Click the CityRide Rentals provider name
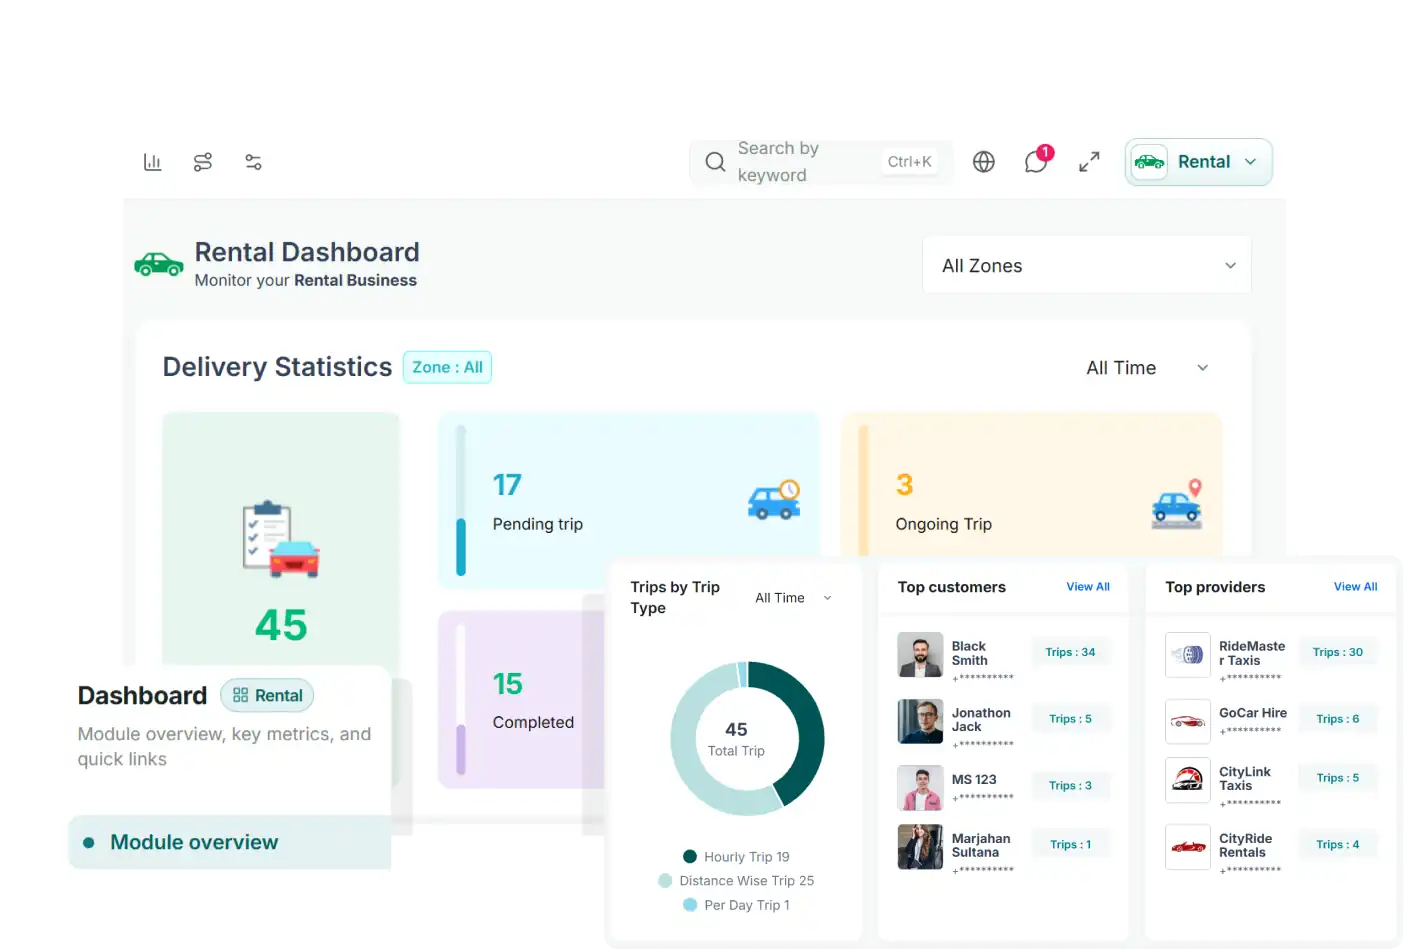This screenshot has height=952, width=1408. pyautogui.click(x=1245, y=846)
